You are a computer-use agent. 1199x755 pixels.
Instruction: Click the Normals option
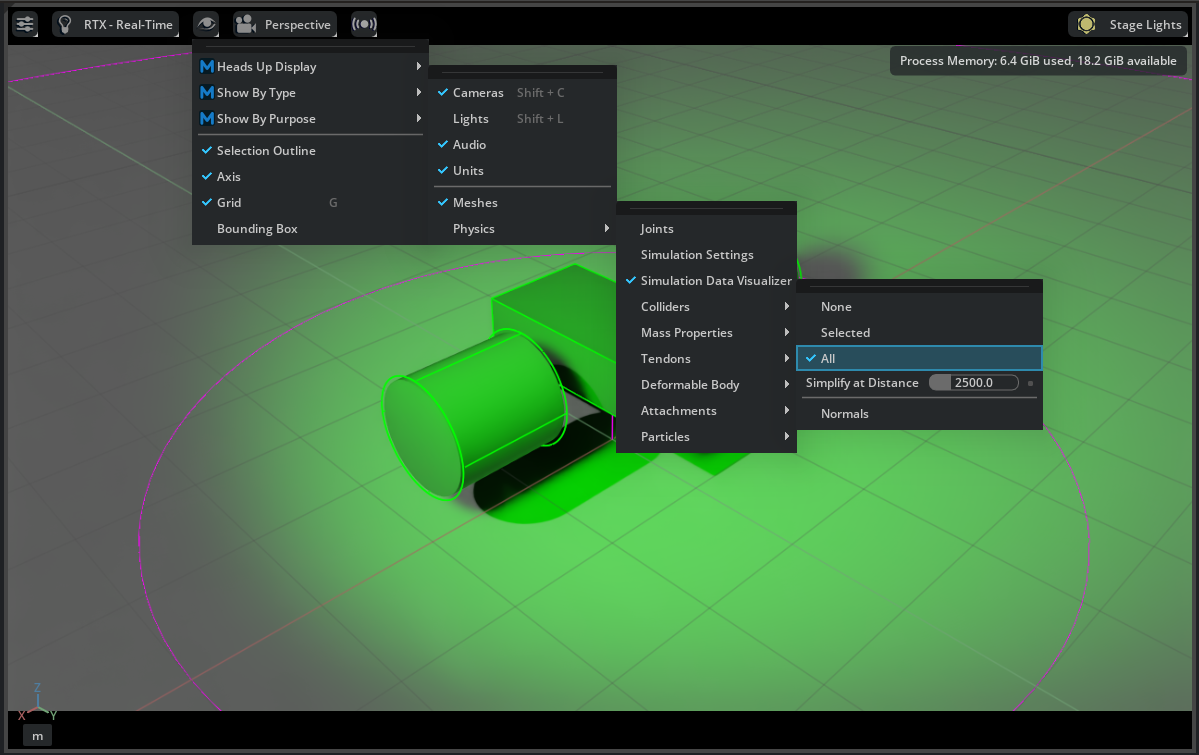pos(843,413)
